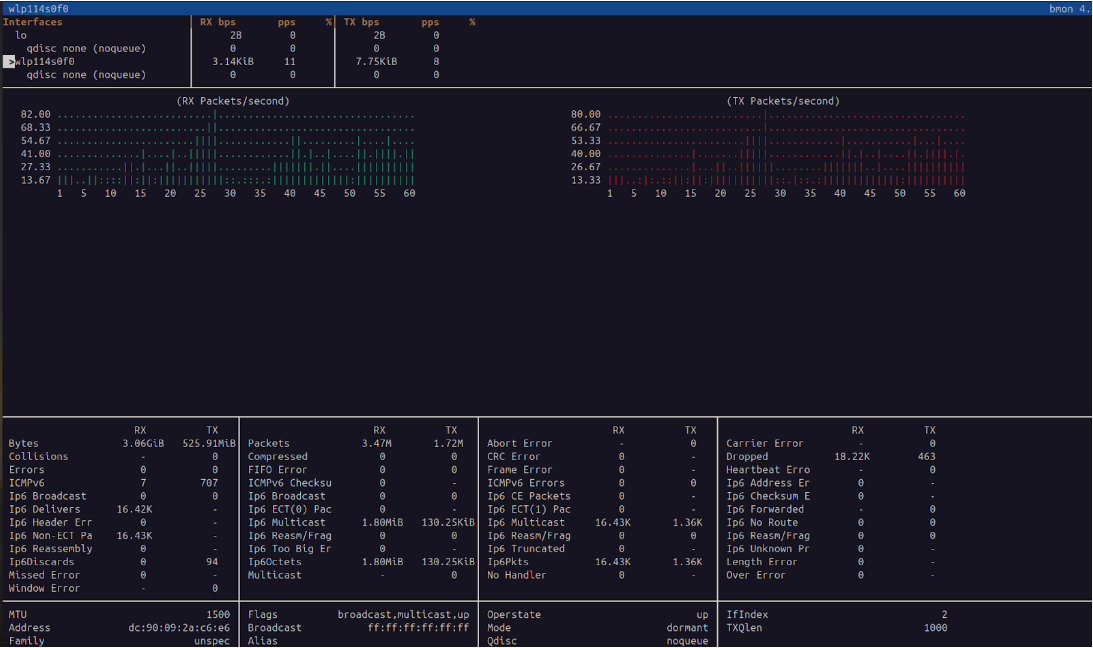Click the MAC address dc:90:09:2a:c6:e6
This screenshot has height=648, width=1093.
[179, 628]
